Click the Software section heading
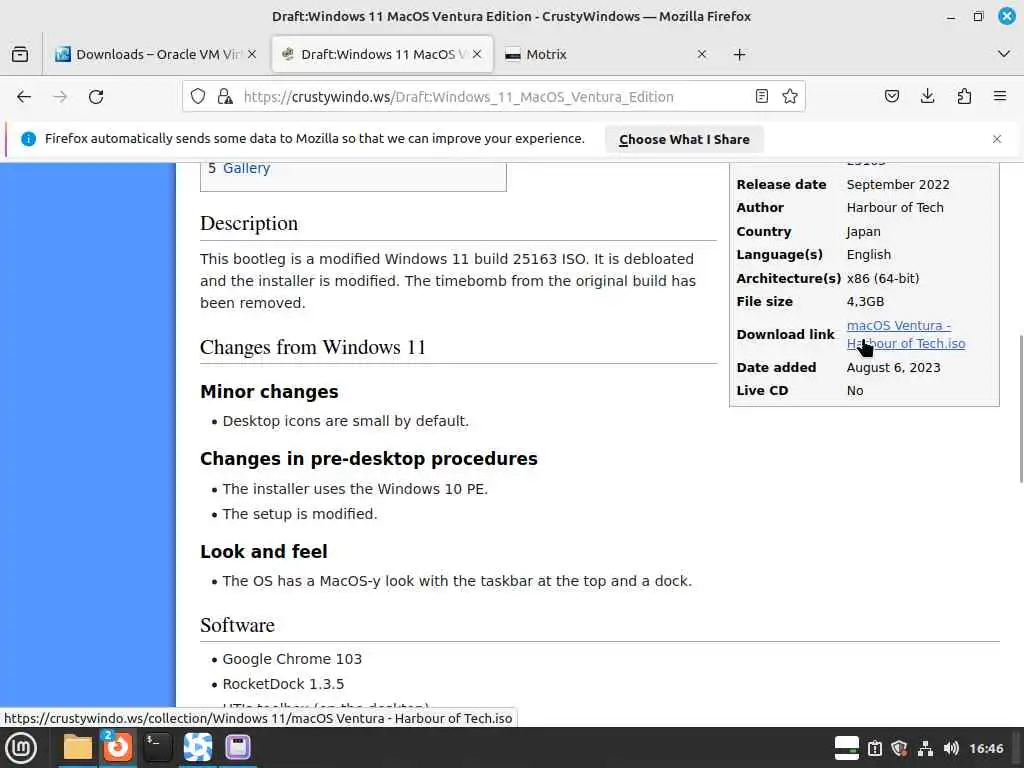Image resolution: width=1024 pixels, height=768 pixels. [x=237, y=626]
